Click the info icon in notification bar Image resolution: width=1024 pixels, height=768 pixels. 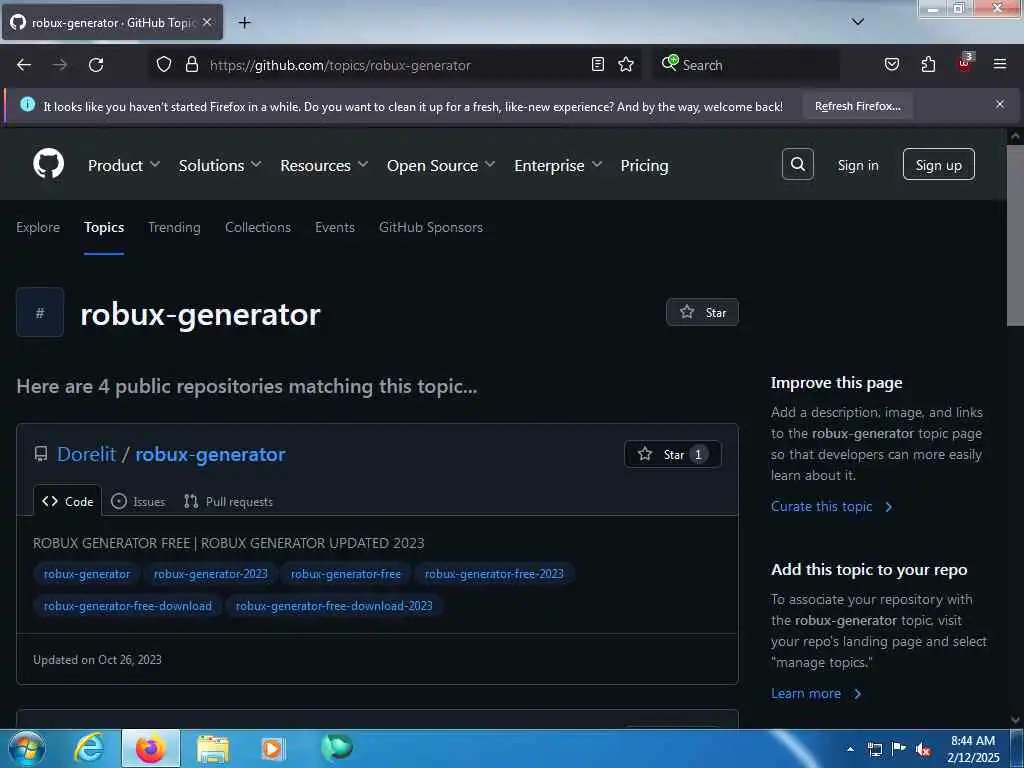27,104
